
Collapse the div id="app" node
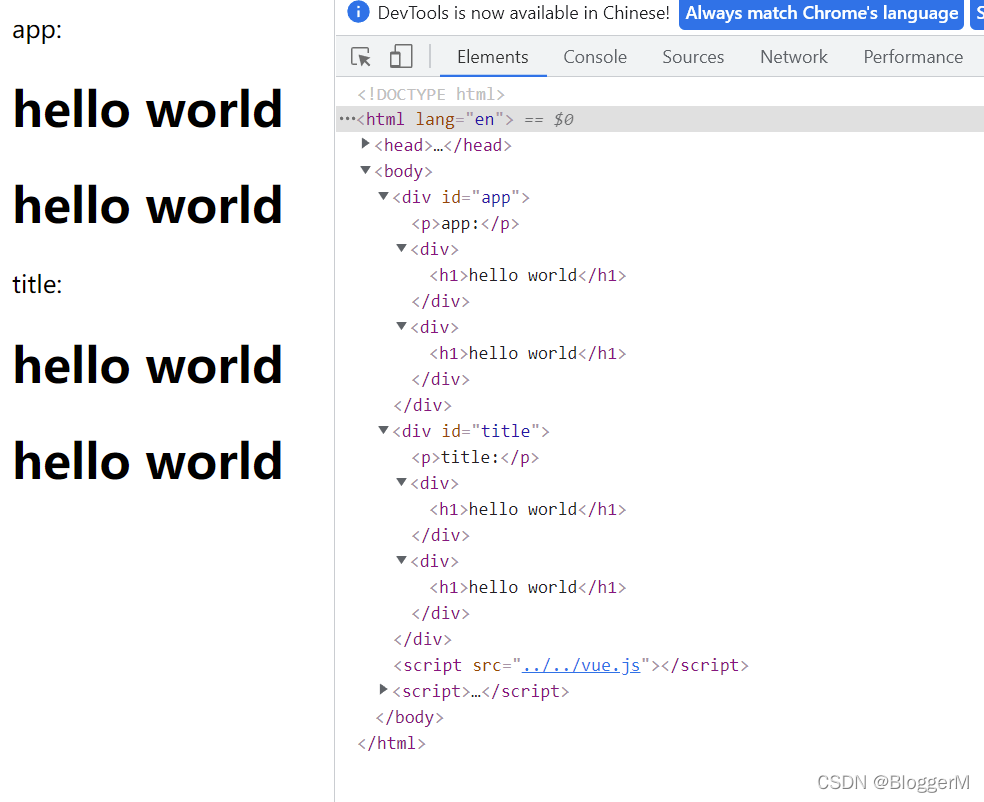tap(383, 196)
